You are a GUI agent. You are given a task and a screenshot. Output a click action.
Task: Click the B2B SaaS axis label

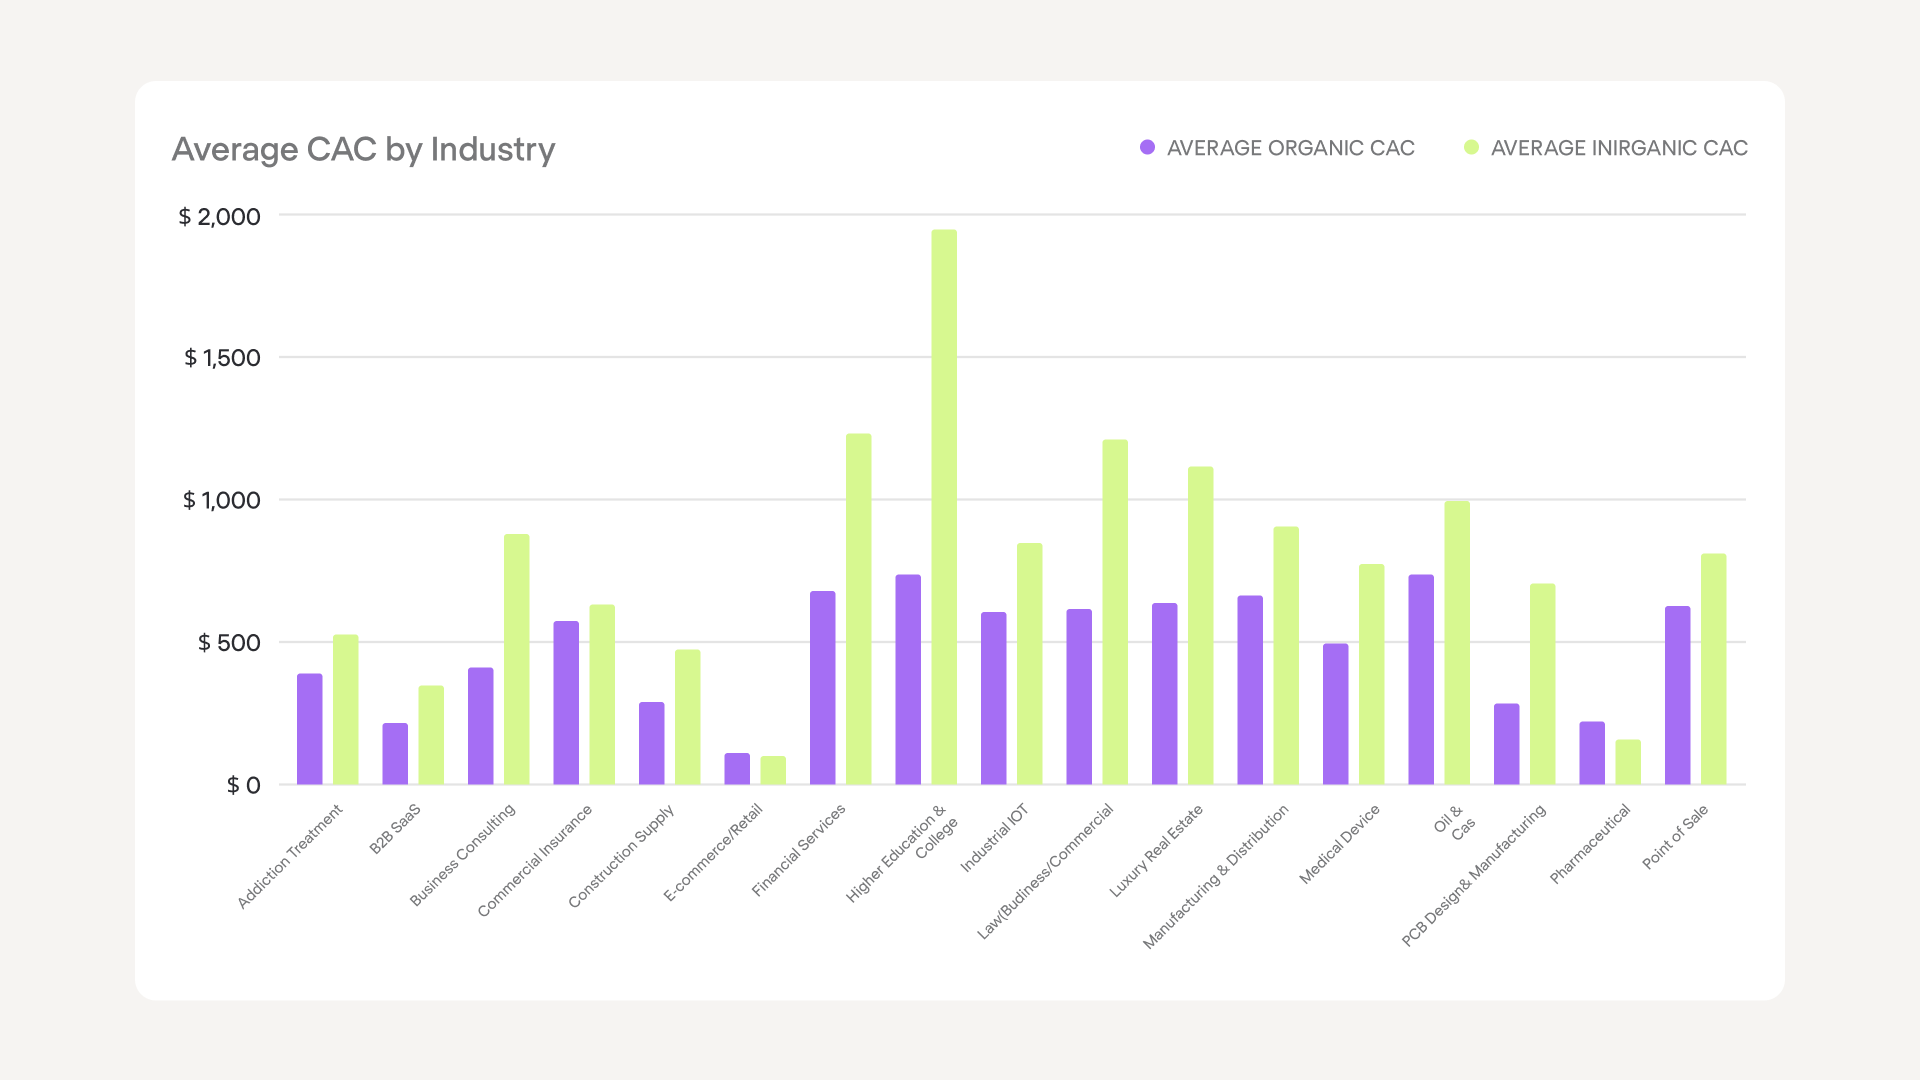(395, 829)
